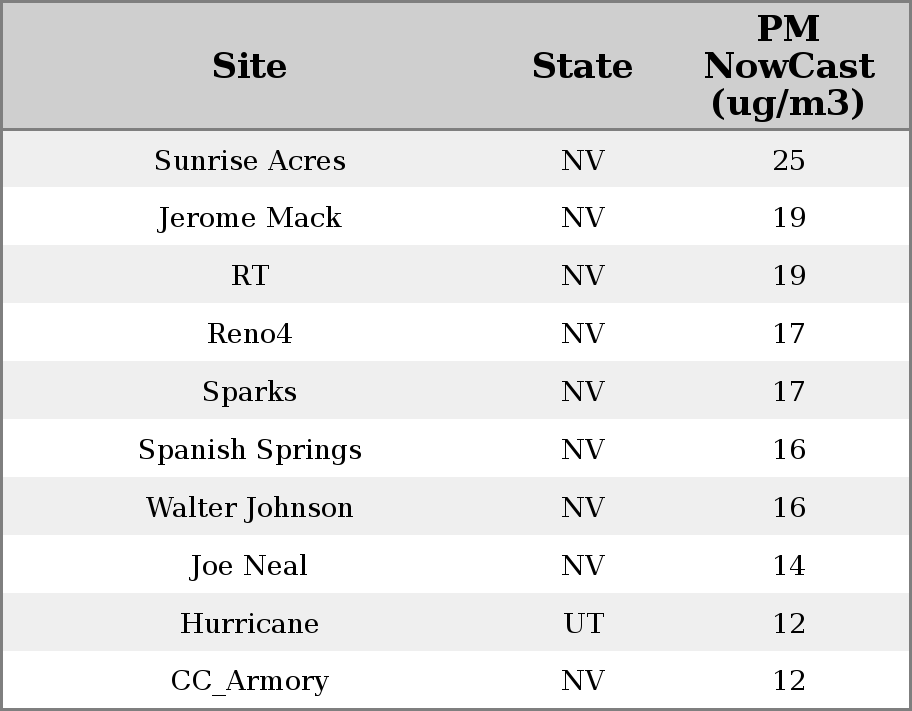
Task: Click the Walter Johnson site name
Action: (x=250, y=508)
